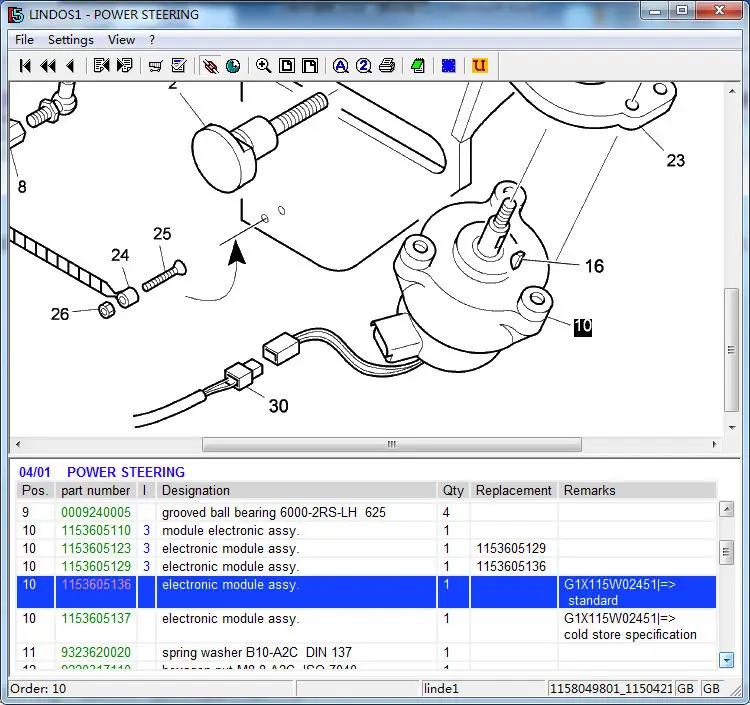Image resolution: width=750 pixels, height=705 pixels.
Task: Select highlighted part number 1153605136
Action: pos(96,584)
